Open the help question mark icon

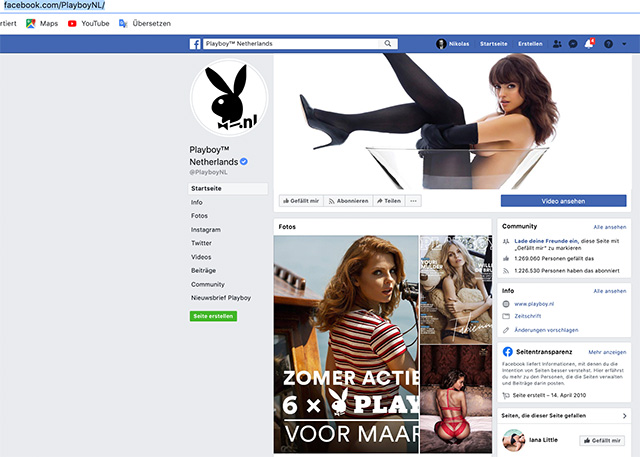tap(608, 44)
